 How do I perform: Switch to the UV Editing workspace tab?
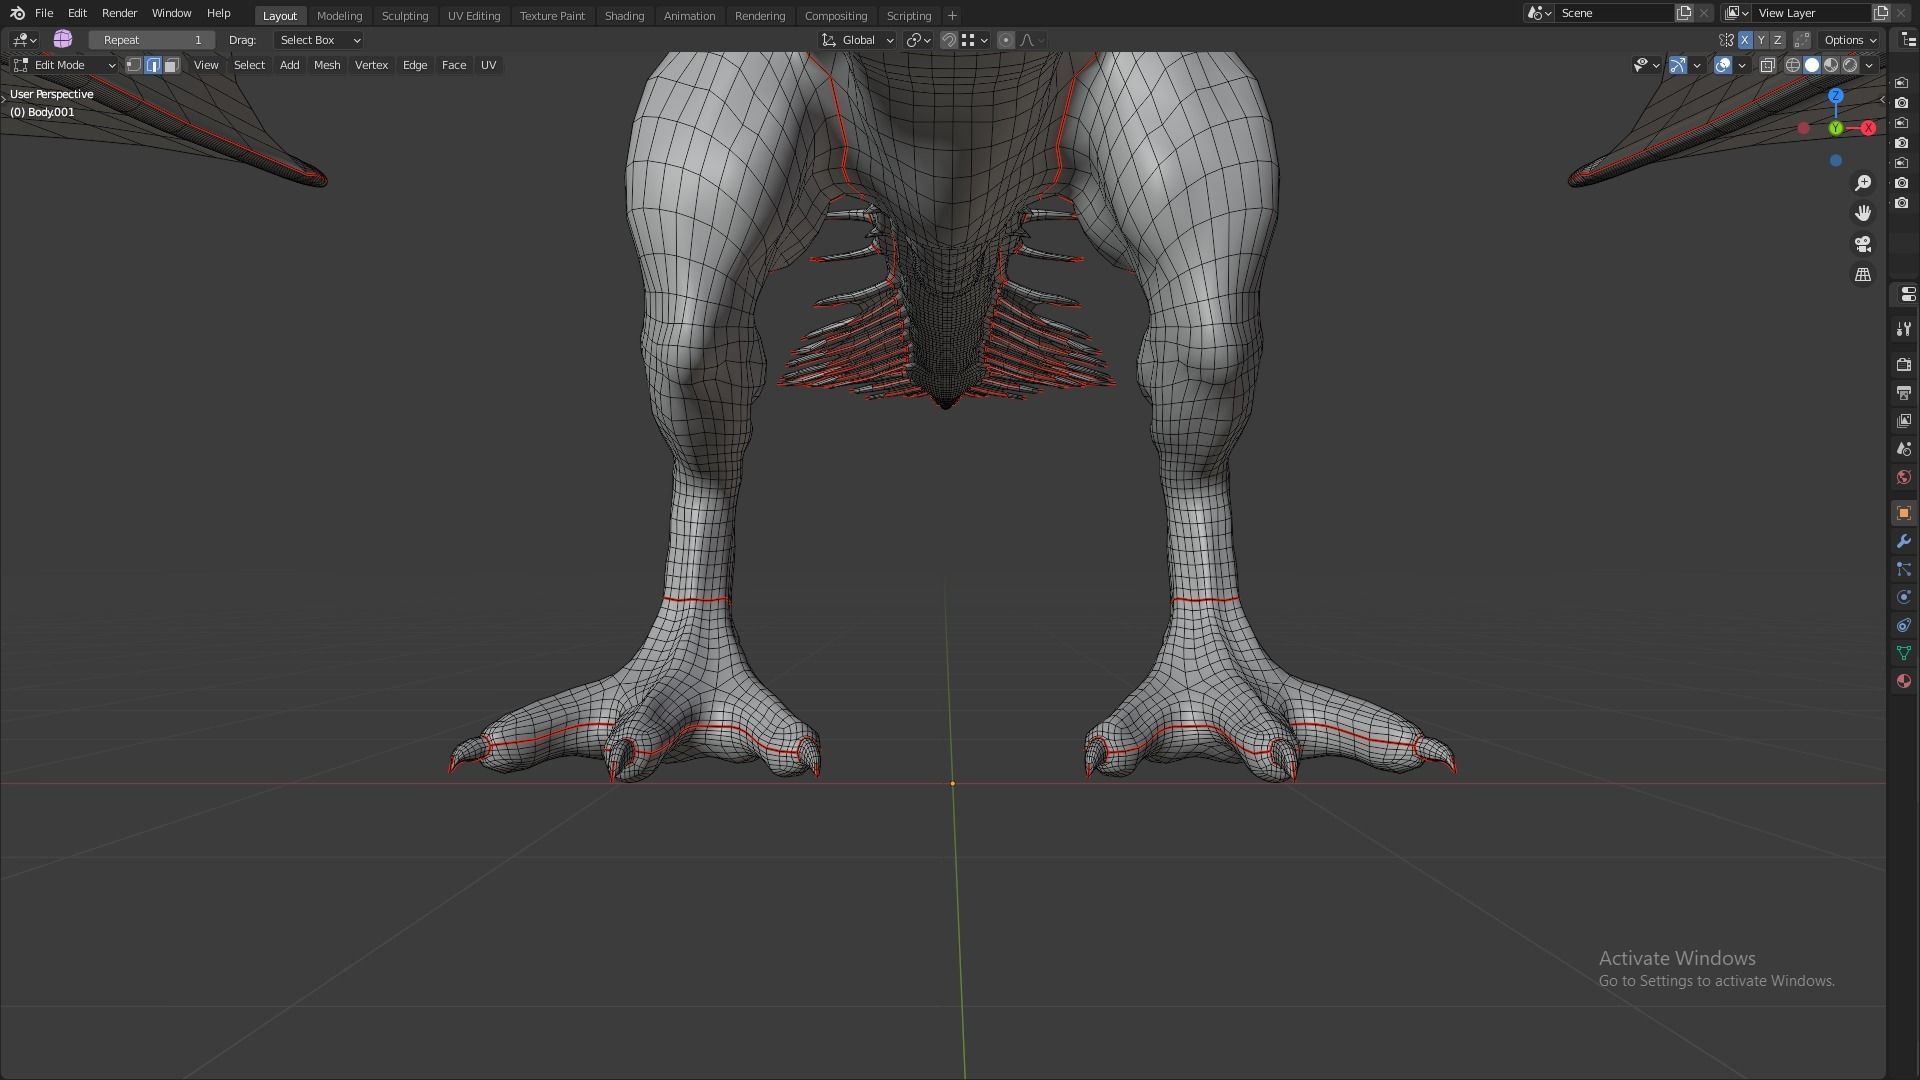pyautogui.click(x=473, y=16)
